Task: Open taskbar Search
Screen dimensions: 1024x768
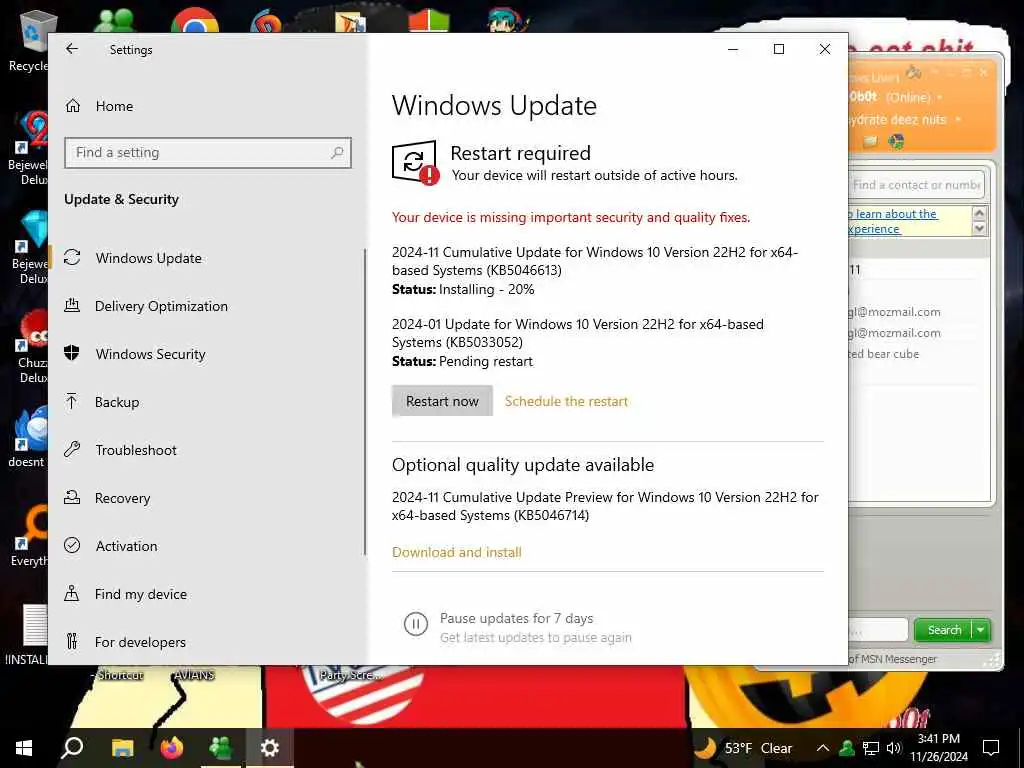Action: tap(72, 748)
